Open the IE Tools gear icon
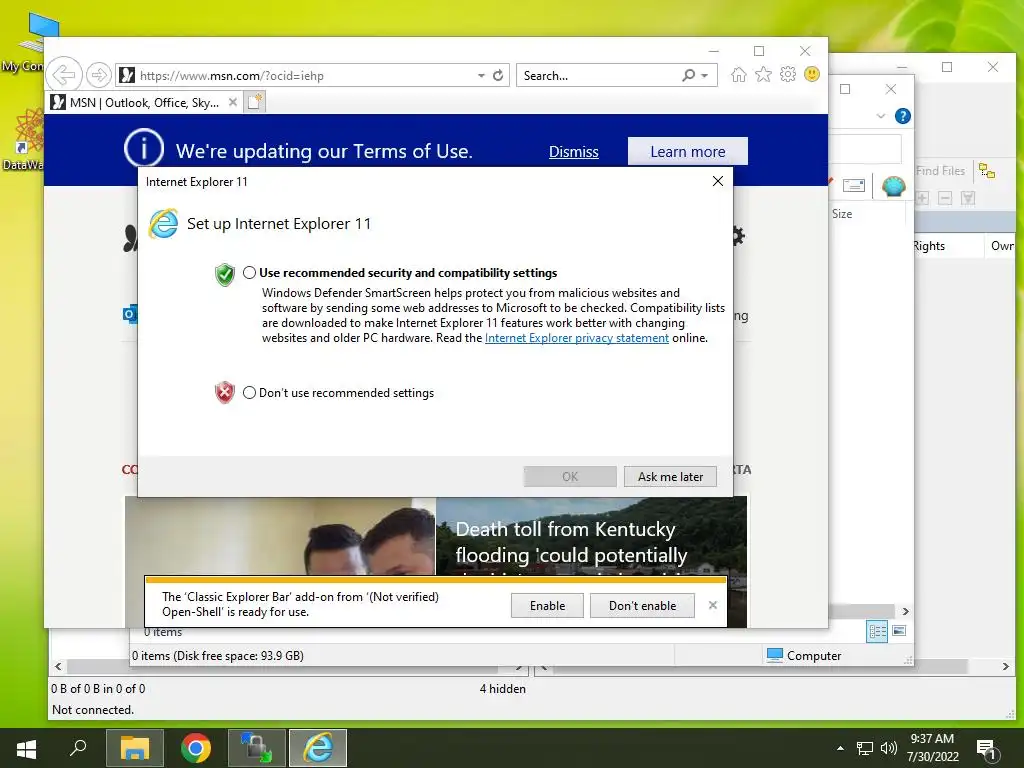This screenshot has width=1024, height=768. [x=788, y=74]
